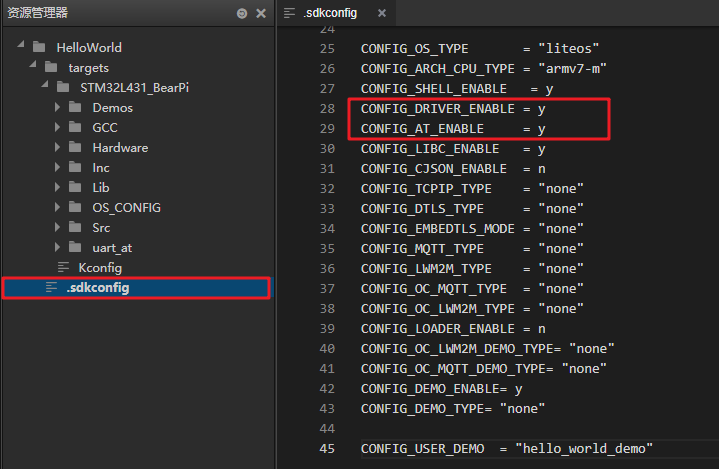Click CONFIG_MQTT_TYPE on line 35
This screenshot has width=719, height=469.
422,248
